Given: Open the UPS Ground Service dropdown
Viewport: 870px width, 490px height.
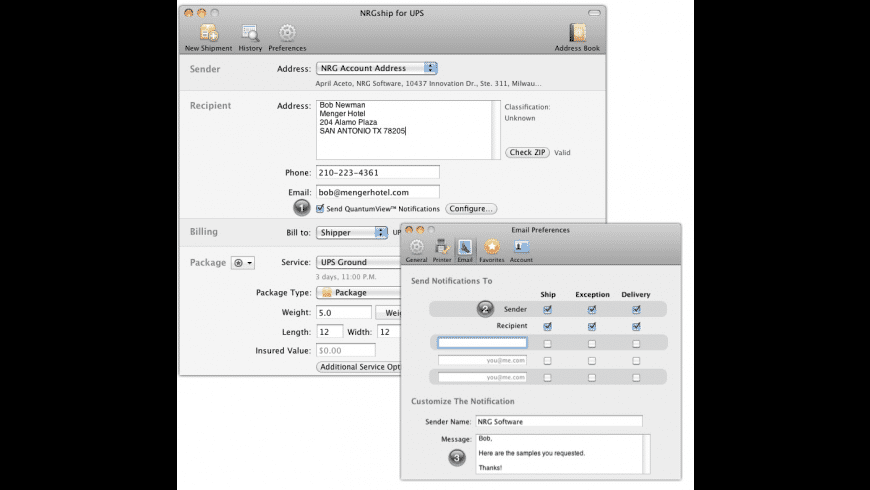Looking at the screenshot, I should (x=357, y=263).
